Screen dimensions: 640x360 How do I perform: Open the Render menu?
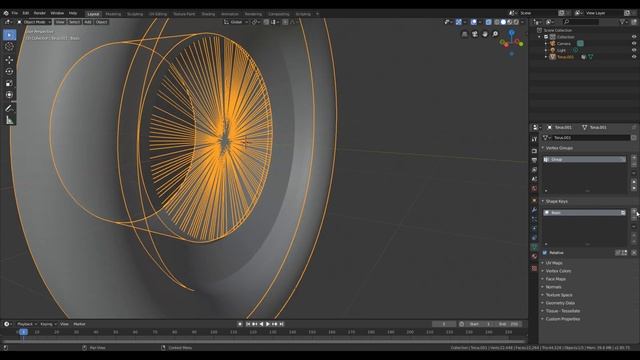pos(40,13)
